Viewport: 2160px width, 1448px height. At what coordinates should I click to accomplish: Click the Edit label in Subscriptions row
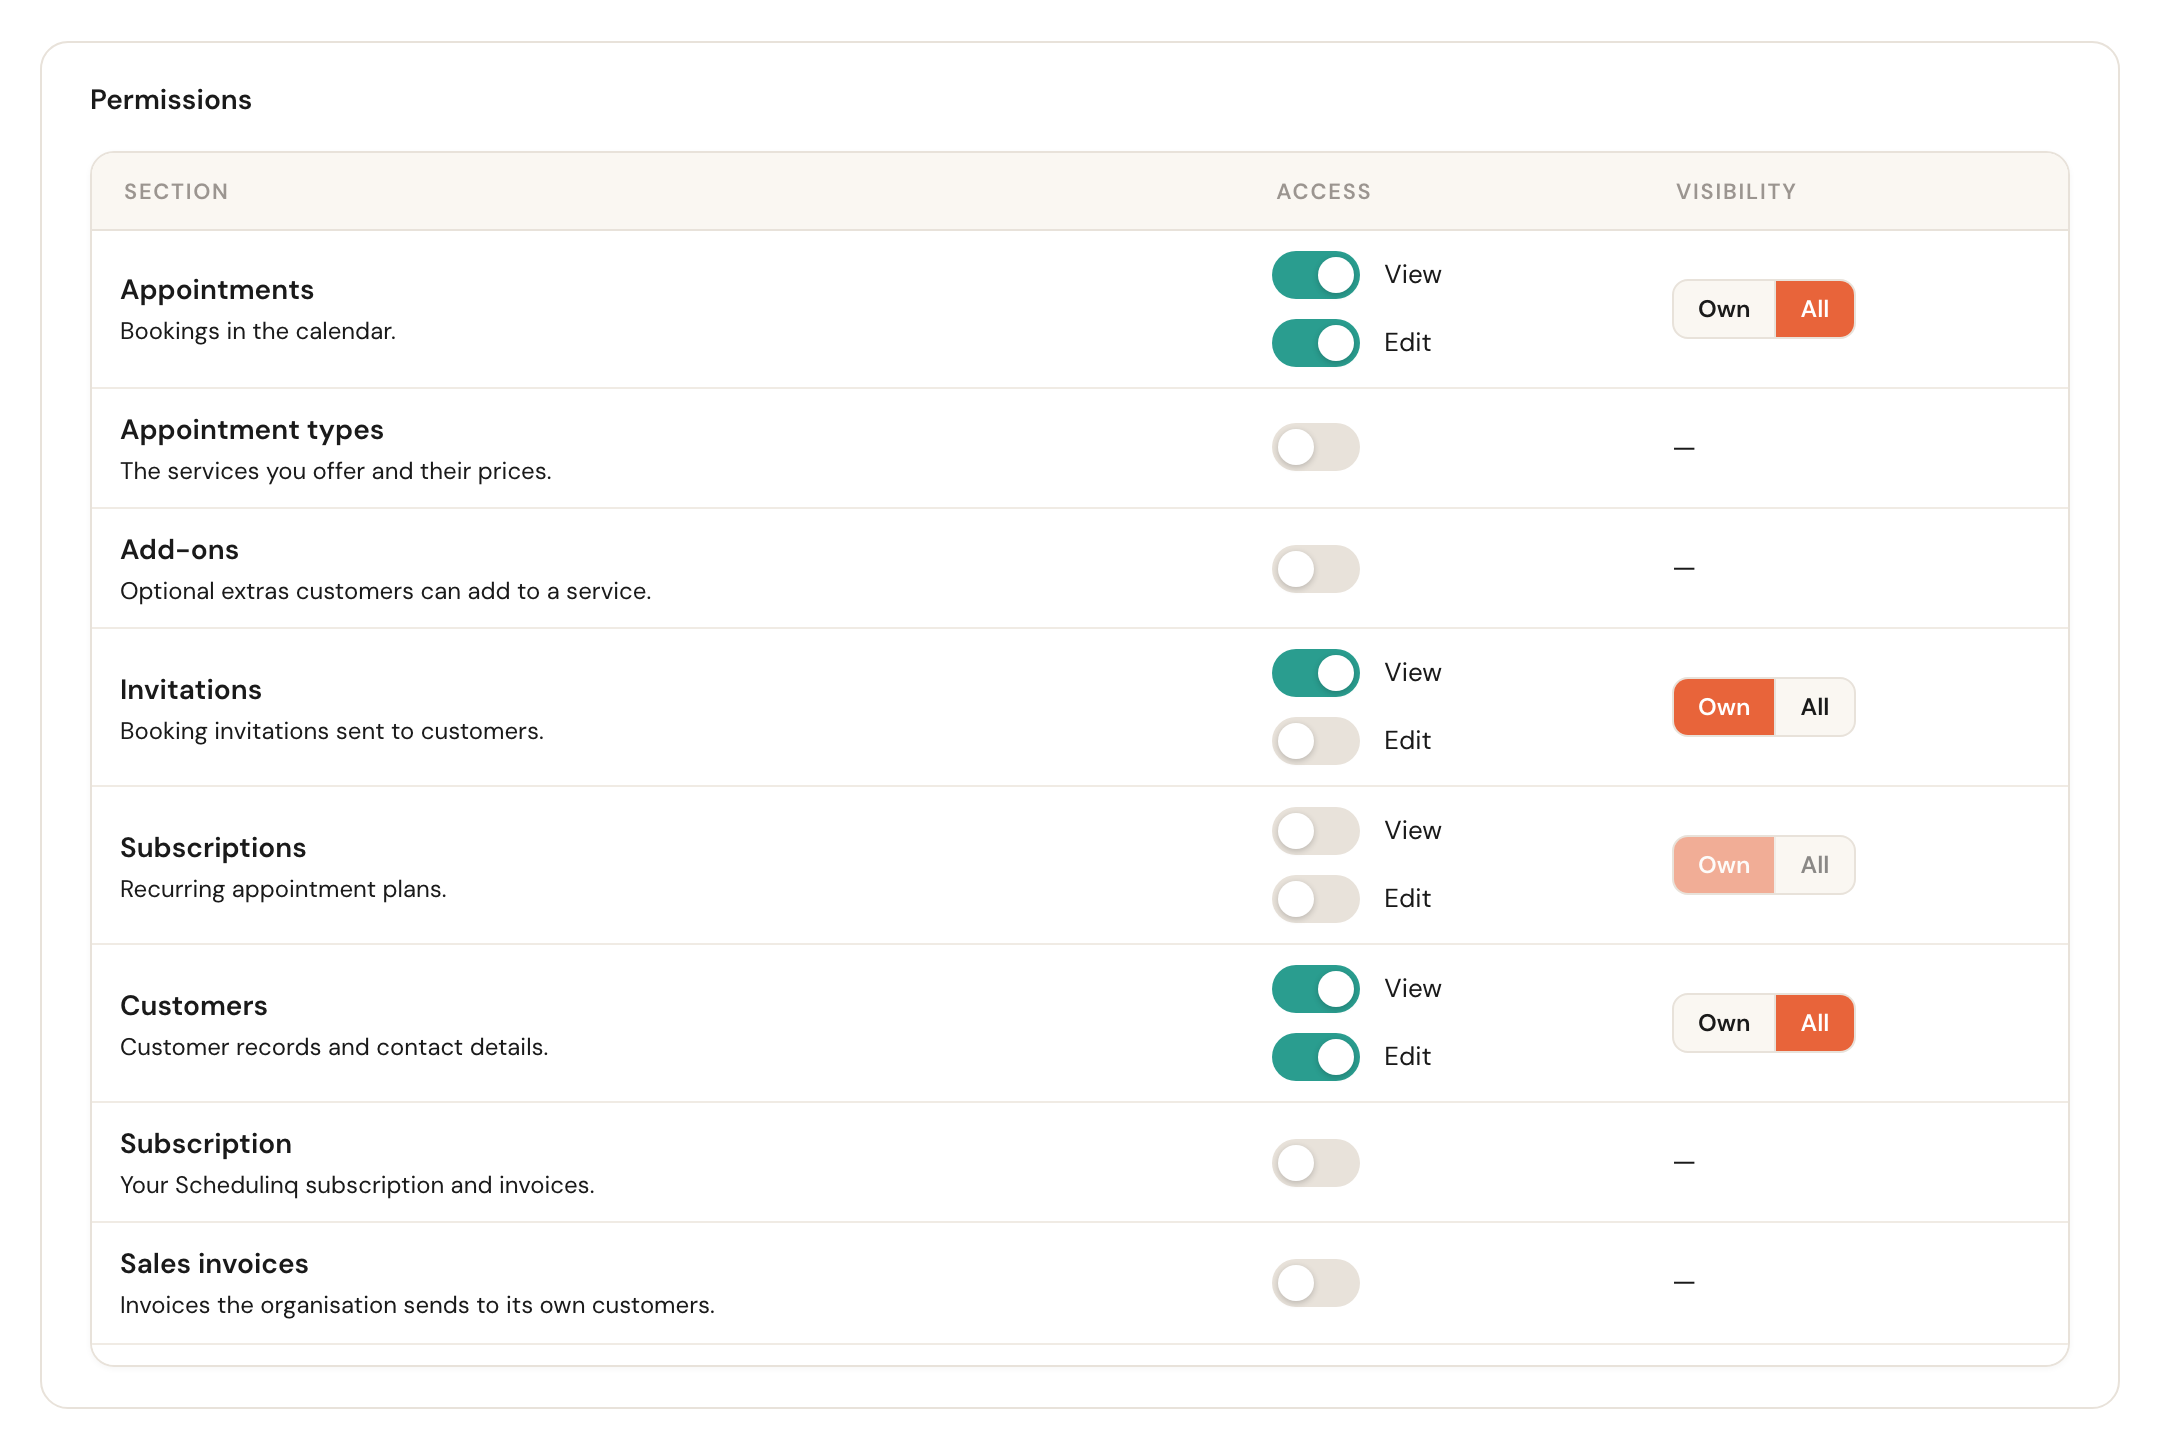[x=1407, y=899]
